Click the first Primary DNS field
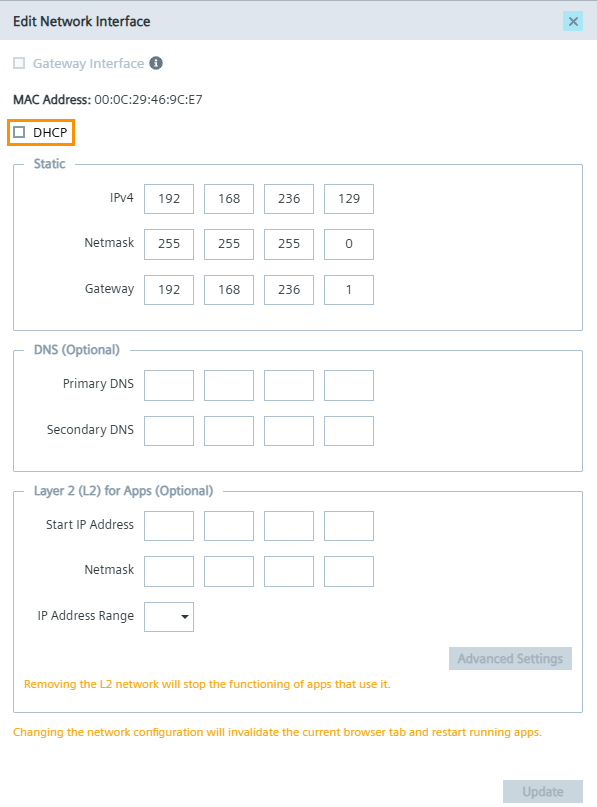597x807 pixels. point(168,385)
